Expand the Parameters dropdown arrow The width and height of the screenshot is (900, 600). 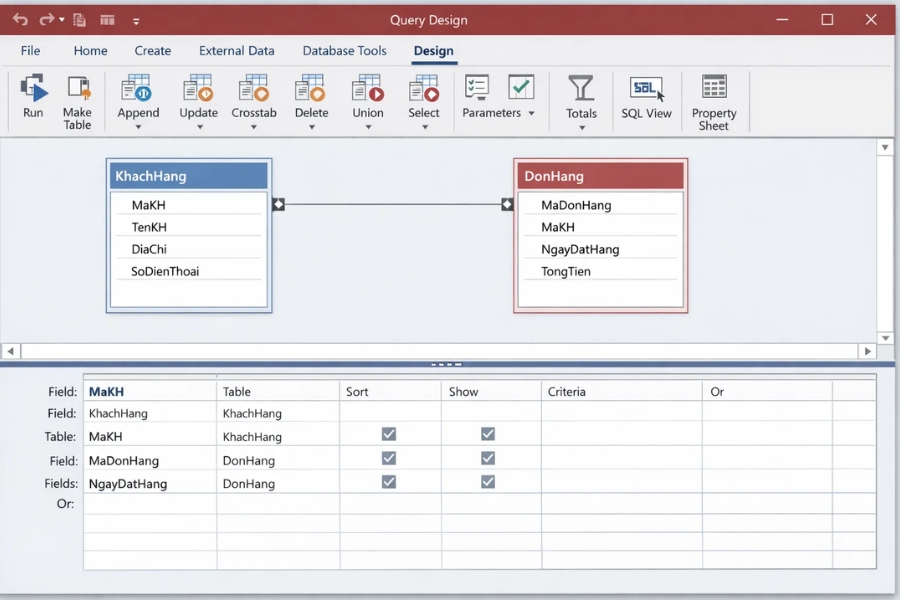pos(531,113)
